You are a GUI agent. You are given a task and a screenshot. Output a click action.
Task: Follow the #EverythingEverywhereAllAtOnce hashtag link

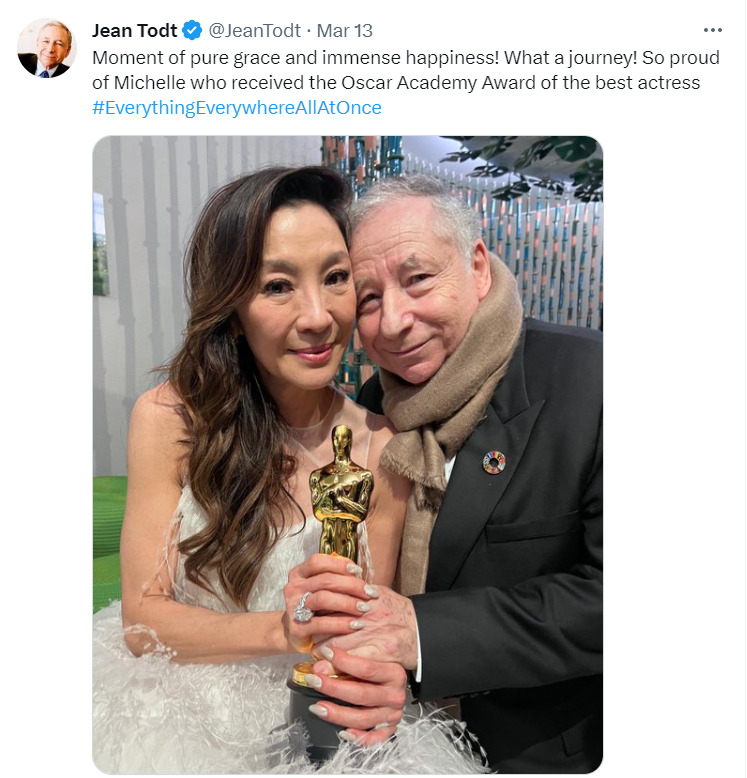pyautogui.click(x=237, y=108)
